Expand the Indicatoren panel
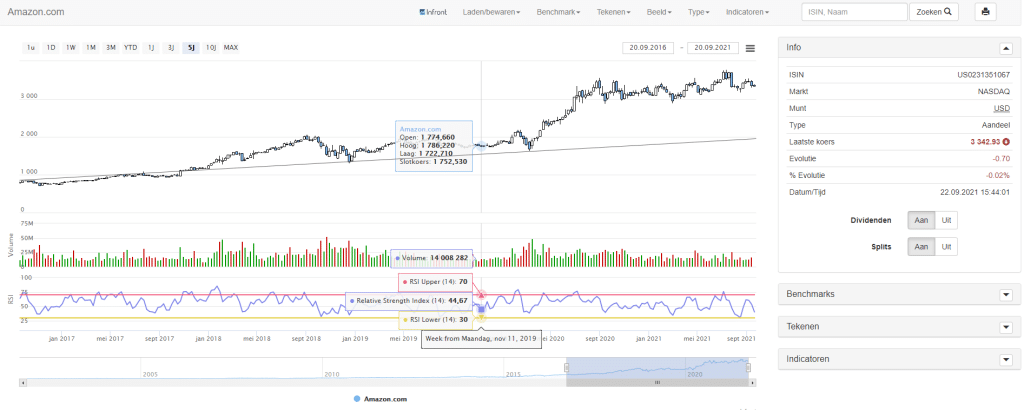The image size is (1024, 410). click(x=1006, y=359)
